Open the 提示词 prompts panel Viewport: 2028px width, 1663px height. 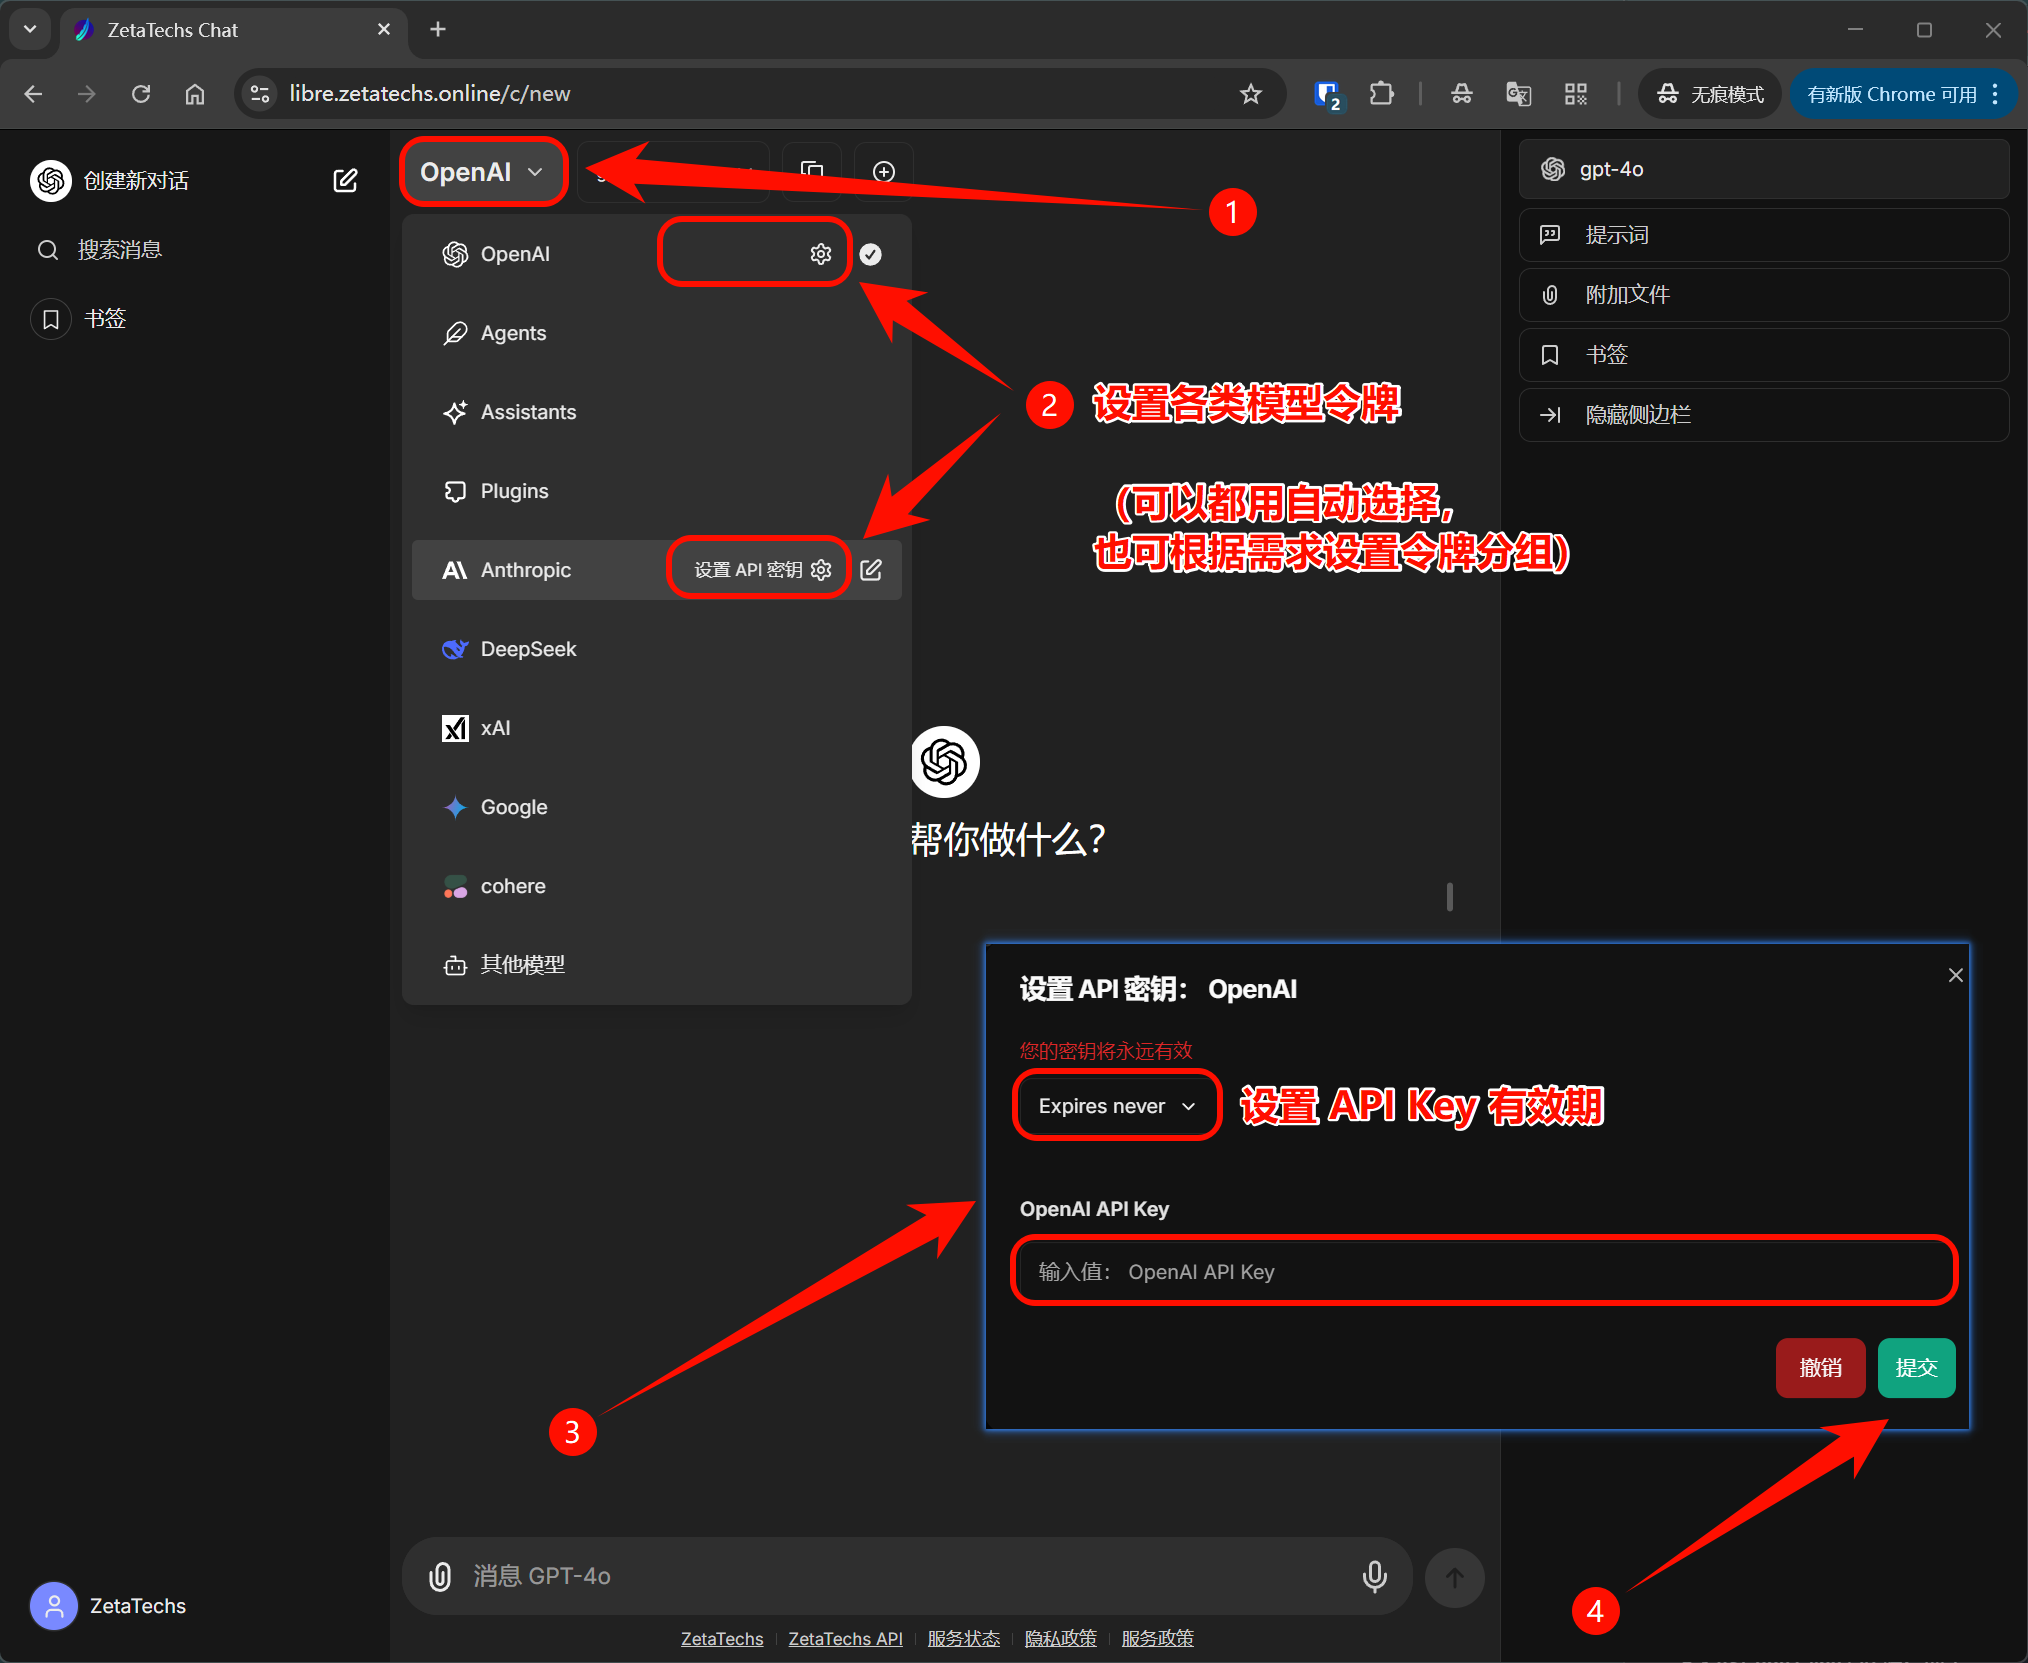tap(1763, 235)
